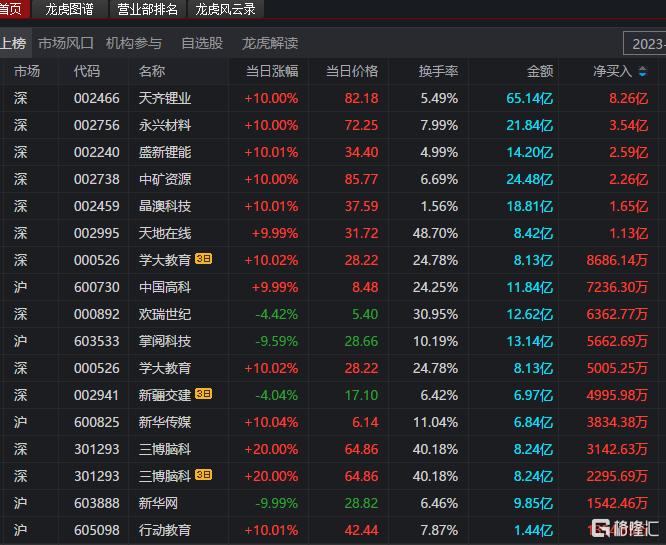The height and width of the screenshot is (545, 666).
Task: Click stock code 002941
Action: click(96, 395)
